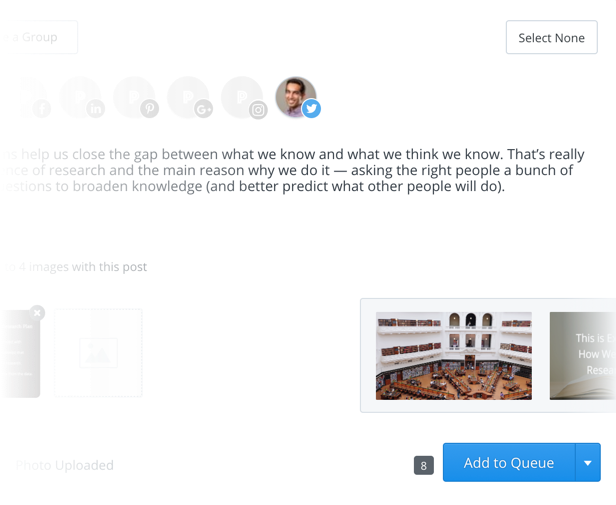The width and height of the screenshot is (616, 505).
Task: Click the blue Twitter bird badge
Action: (311, 108)
